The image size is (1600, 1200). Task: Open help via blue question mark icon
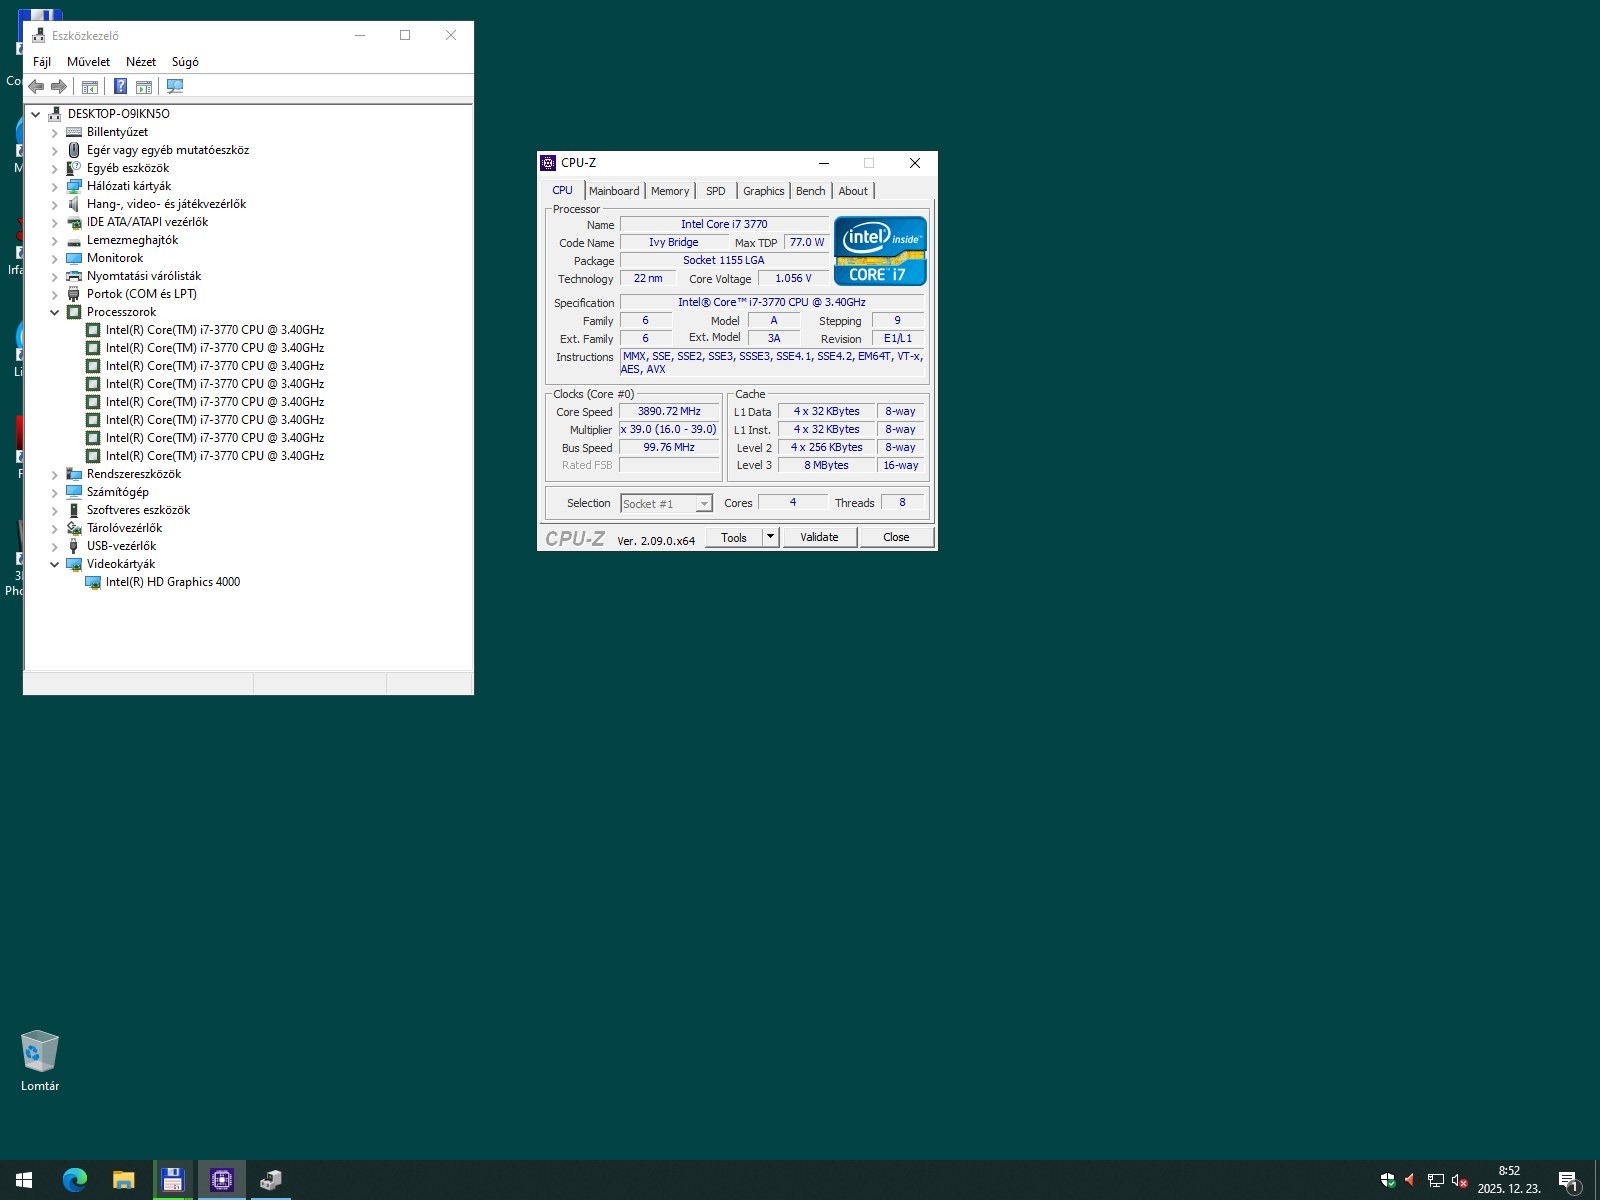click(120, 87)
